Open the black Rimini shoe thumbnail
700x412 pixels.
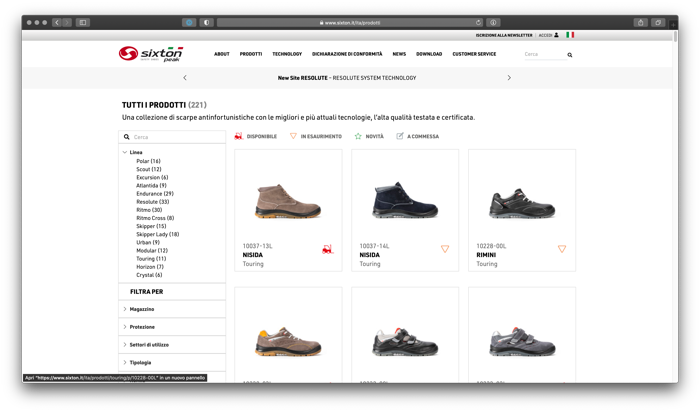(x=522, y=204)
